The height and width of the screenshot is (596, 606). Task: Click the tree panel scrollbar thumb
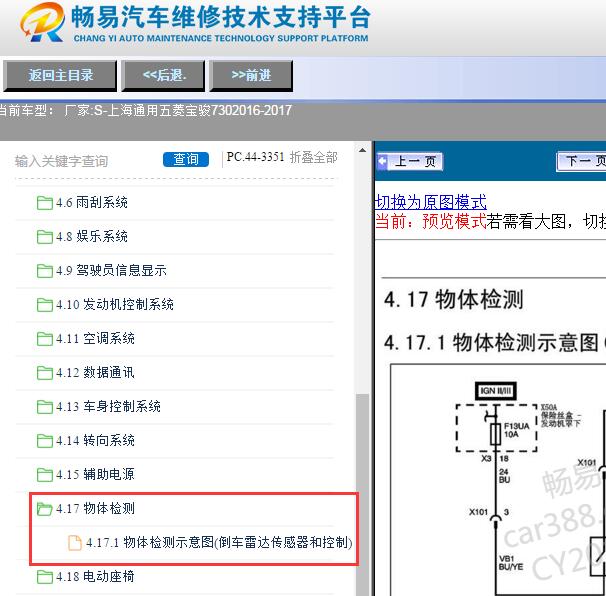362,495
